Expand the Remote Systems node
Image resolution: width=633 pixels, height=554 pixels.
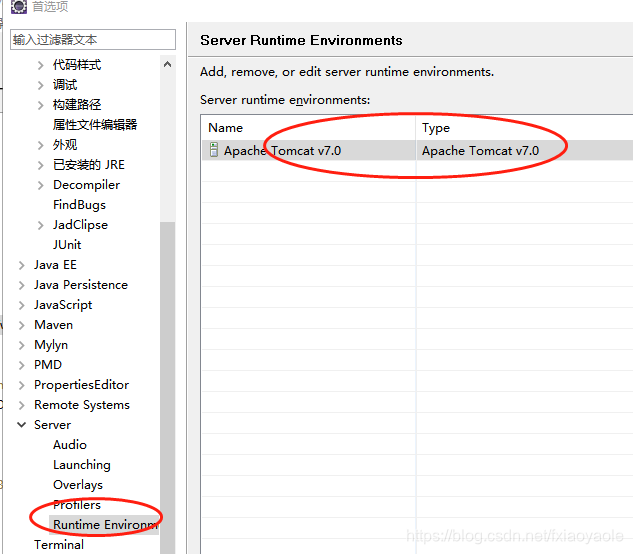(x=21, y=405)
